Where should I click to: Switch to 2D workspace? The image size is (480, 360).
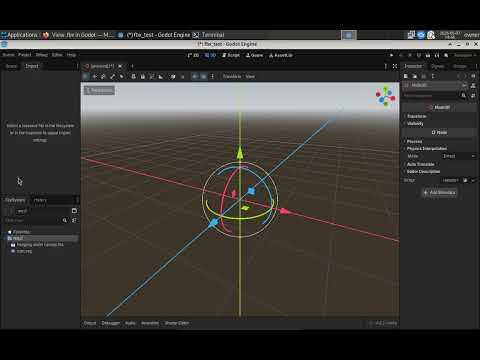[x=193, y=55]
